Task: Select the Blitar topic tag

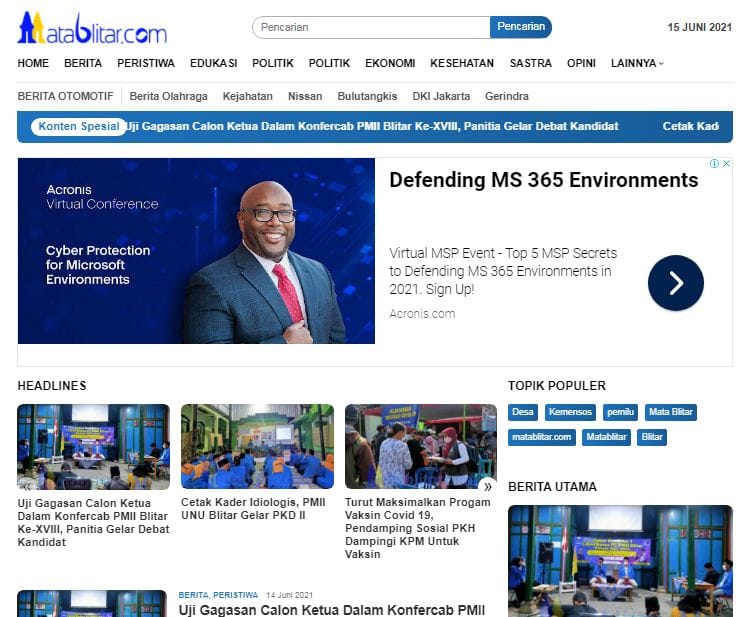Action: 652,437
